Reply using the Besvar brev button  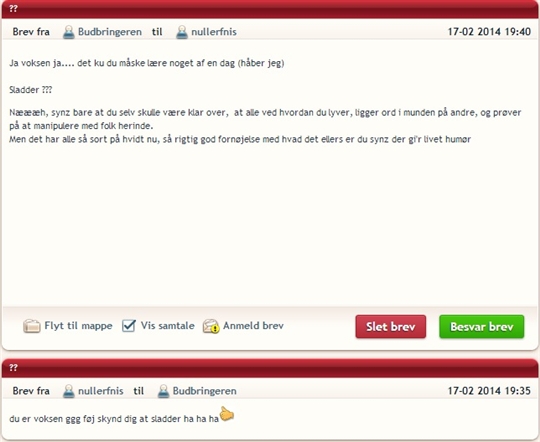click(x=481, y=326)
